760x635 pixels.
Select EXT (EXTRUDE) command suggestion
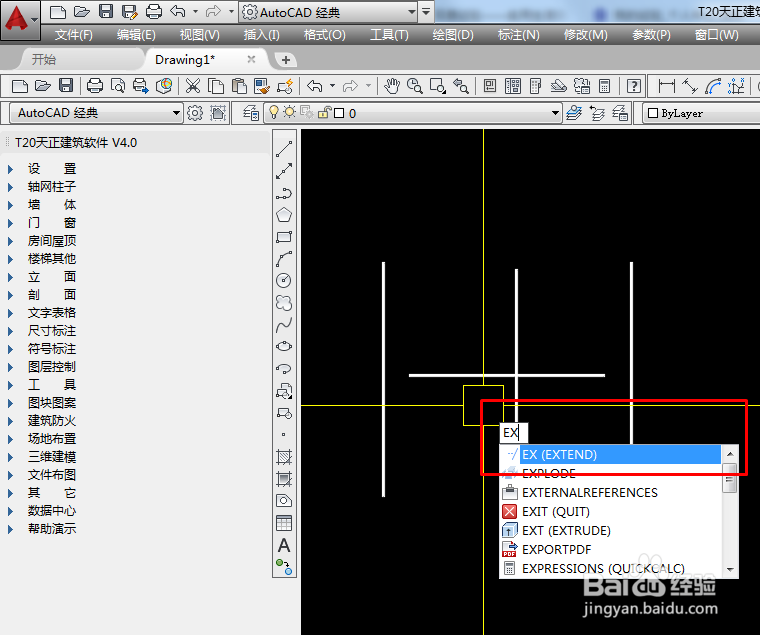point(611,530)
